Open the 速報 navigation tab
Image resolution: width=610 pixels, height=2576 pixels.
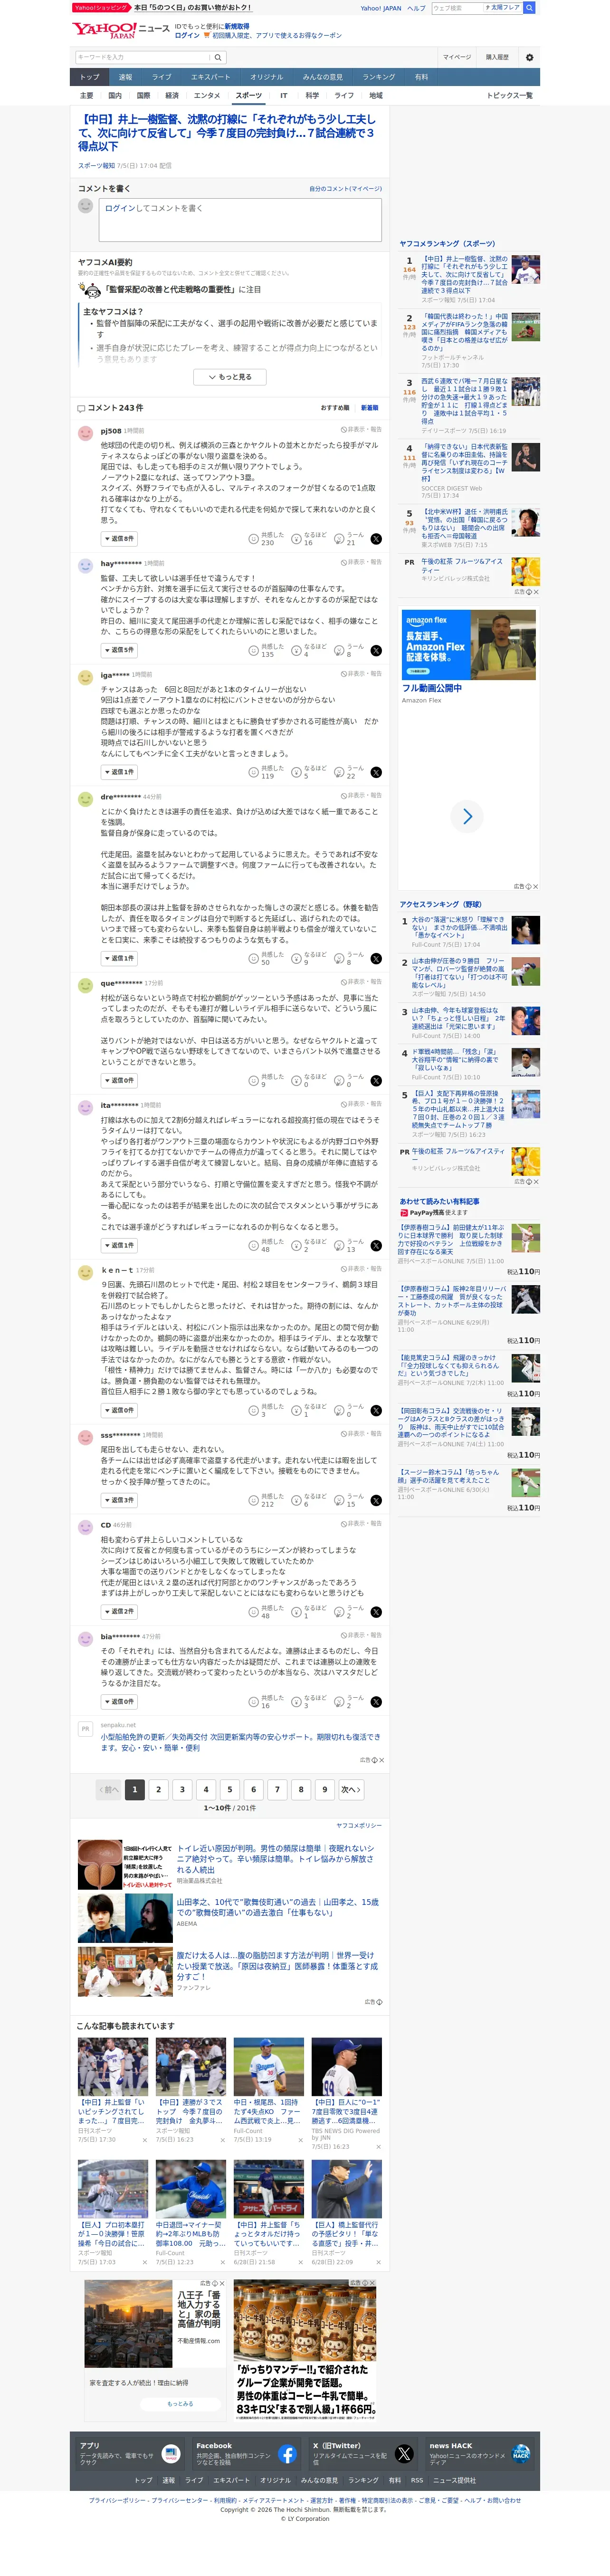click(x=125, y=77)
